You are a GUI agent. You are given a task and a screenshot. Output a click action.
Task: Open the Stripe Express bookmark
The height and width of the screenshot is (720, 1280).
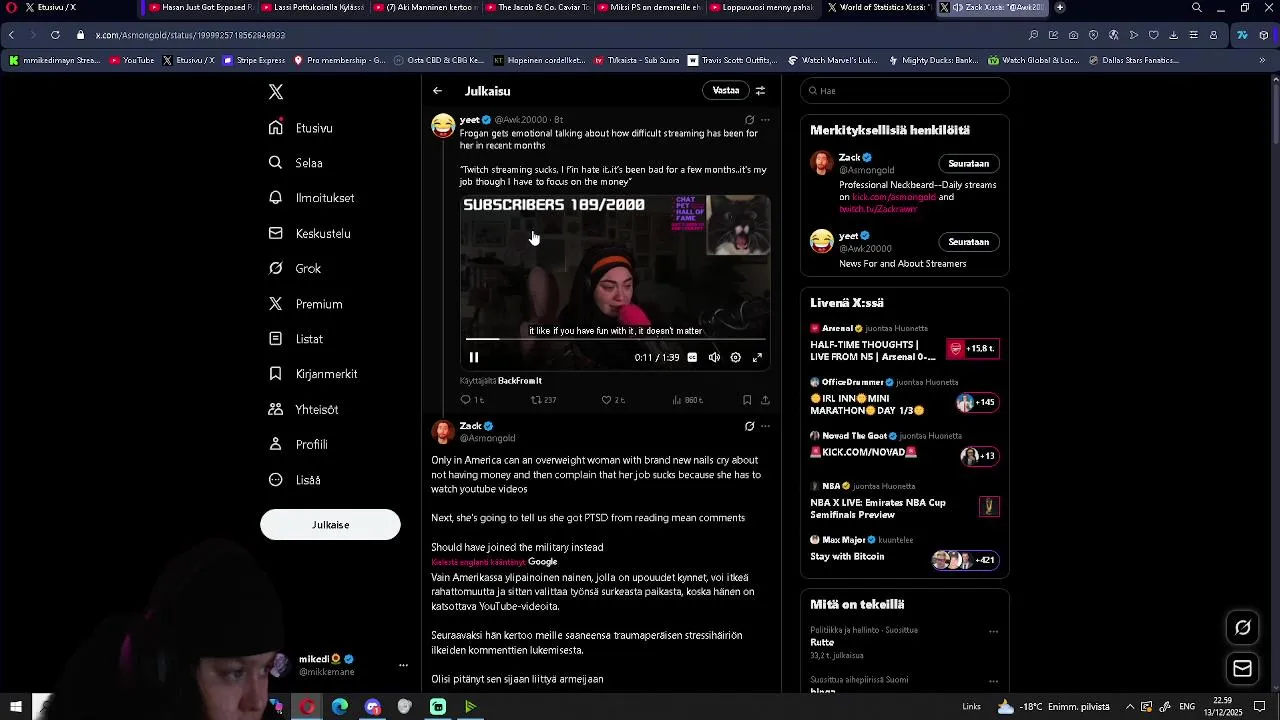click(x=254, y=60)
